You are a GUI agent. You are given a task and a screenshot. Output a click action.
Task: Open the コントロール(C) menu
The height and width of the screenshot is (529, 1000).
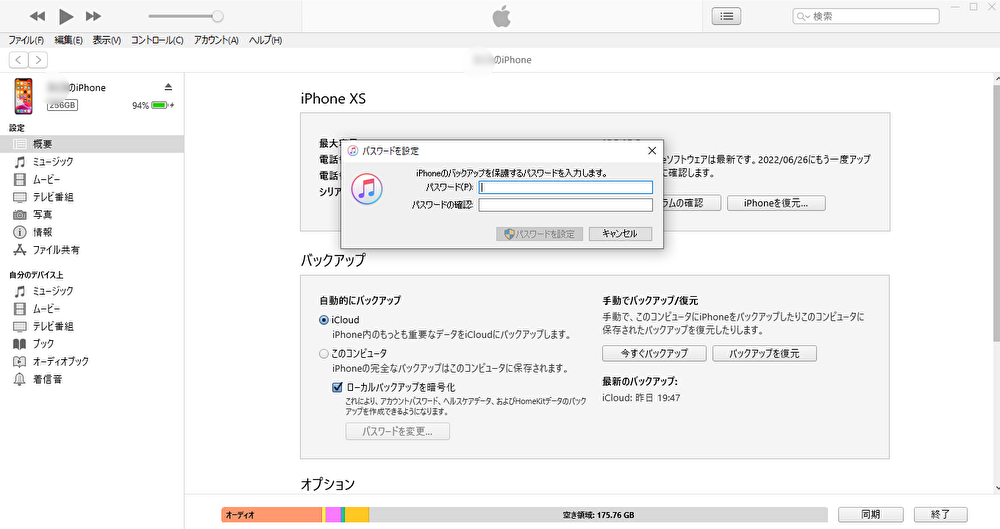point(157,40)
